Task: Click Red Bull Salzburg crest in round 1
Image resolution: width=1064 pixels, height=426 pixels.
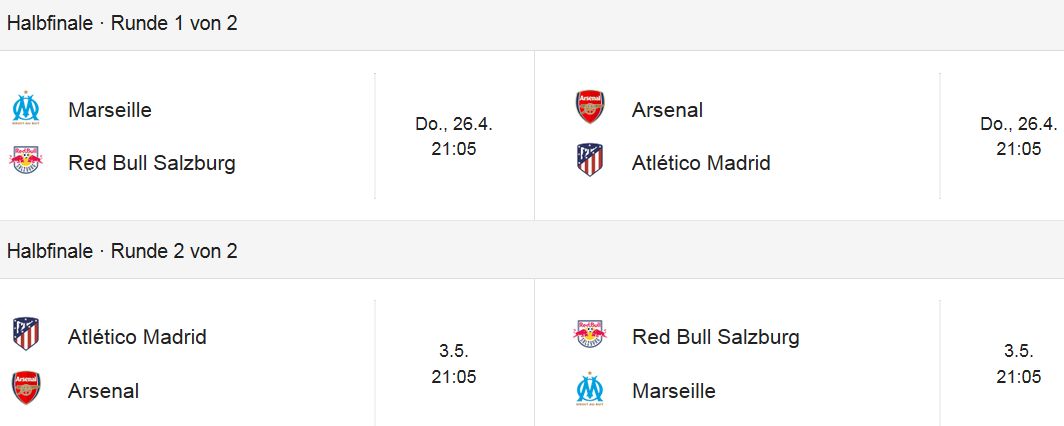Action: point(26,160)
